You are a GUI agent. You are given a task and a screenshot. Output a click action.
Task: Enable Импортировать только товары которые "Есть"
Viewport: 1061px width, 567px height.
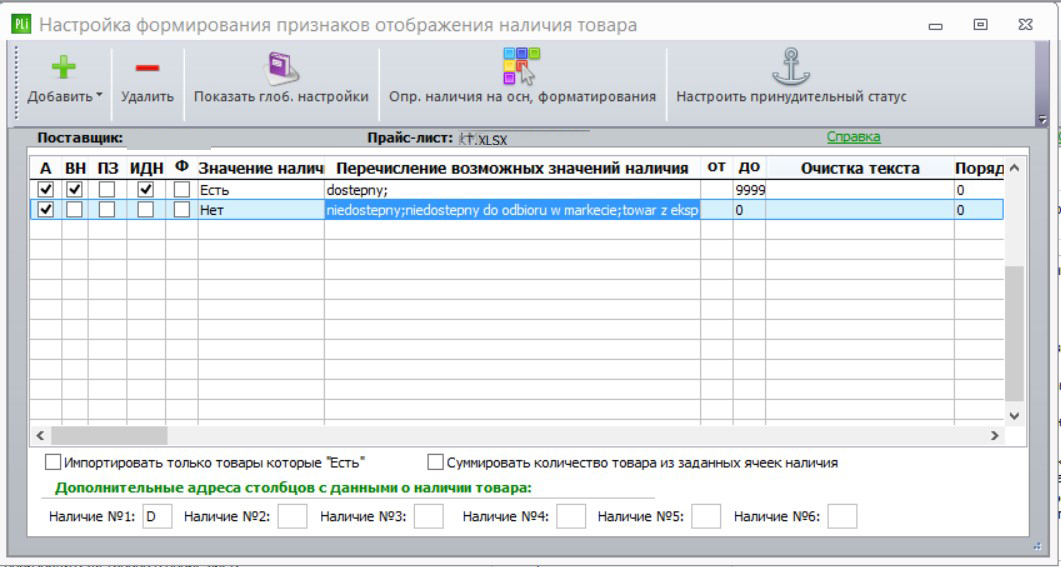tap(53, 463)
